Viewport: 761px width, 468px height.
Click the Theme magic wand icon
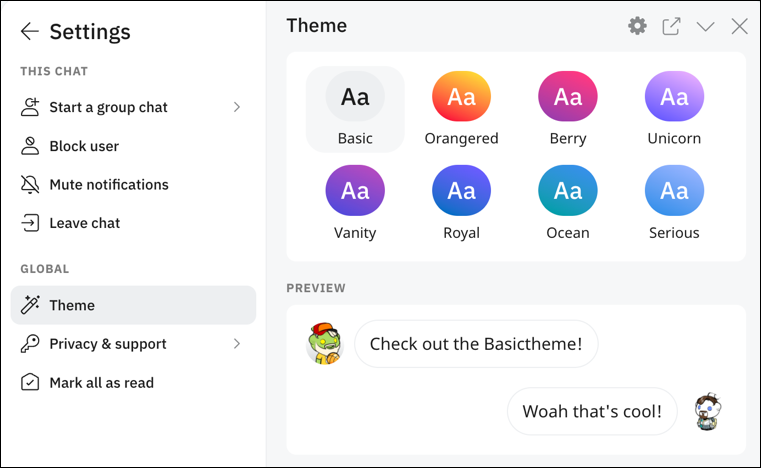pyautogui.click(x=30, y=305)
